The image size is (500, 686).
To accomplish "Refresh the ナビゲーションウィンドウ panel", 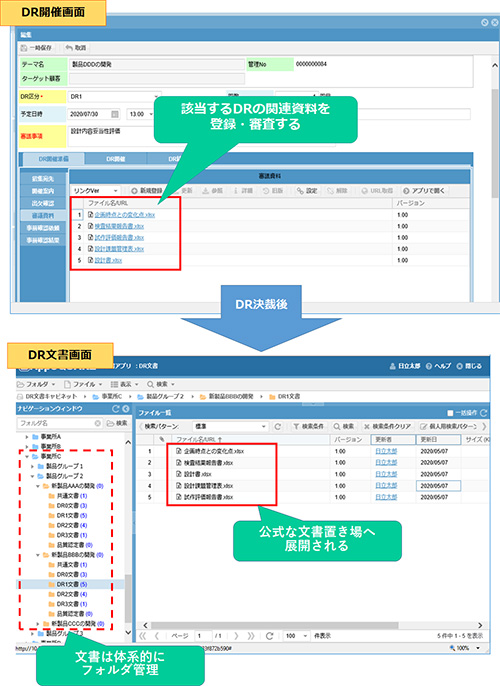I will 115,409.
